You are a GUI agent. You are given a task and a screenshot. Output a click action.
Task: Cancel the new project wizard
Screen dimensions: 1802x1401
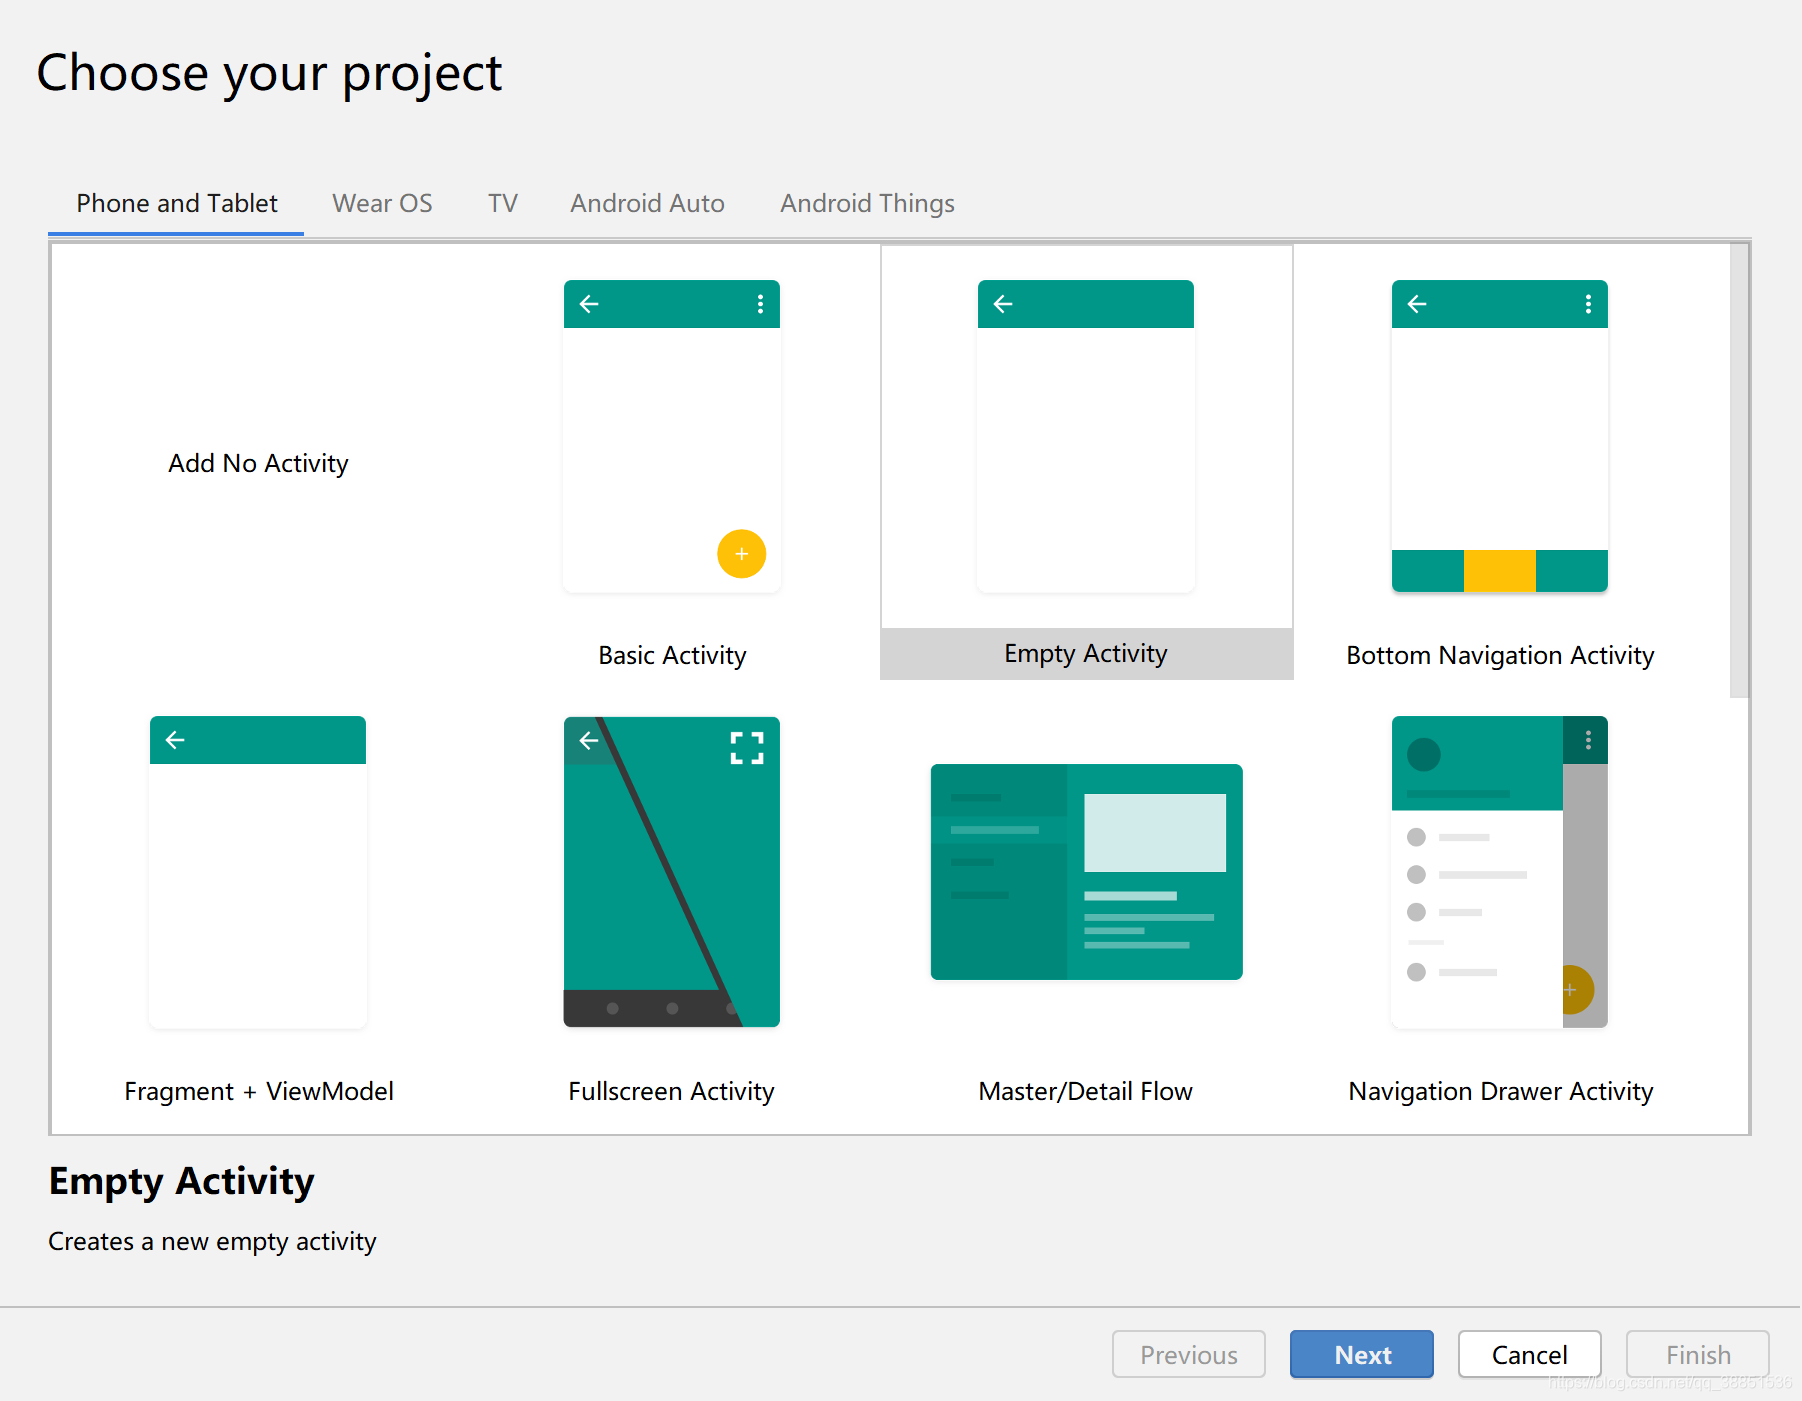click(1530, 1355)
